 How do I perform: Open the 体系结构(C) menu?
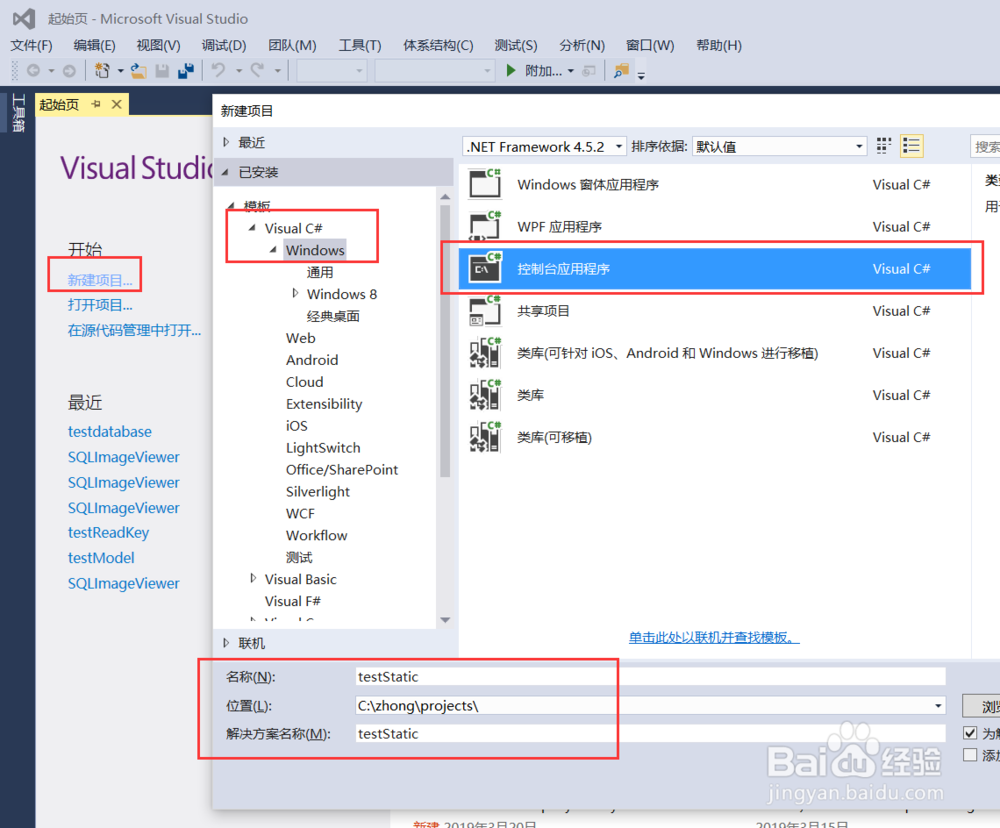pos(438,45)
